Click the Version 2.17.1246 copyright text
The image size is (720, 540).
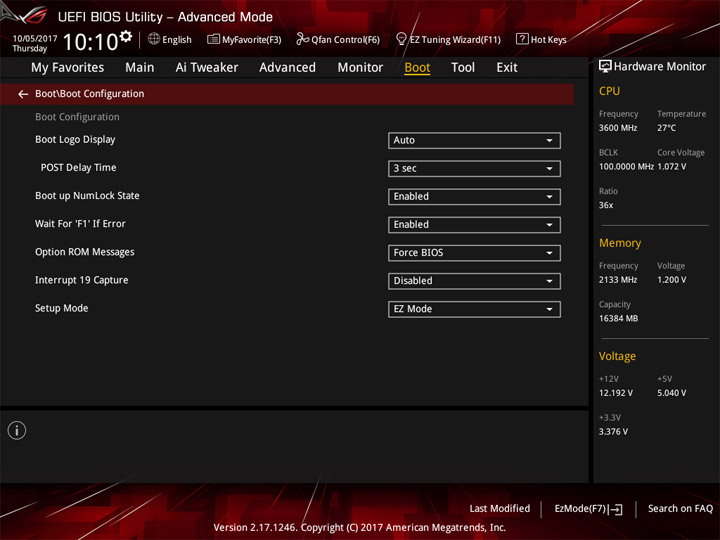[x=360, y=528]
